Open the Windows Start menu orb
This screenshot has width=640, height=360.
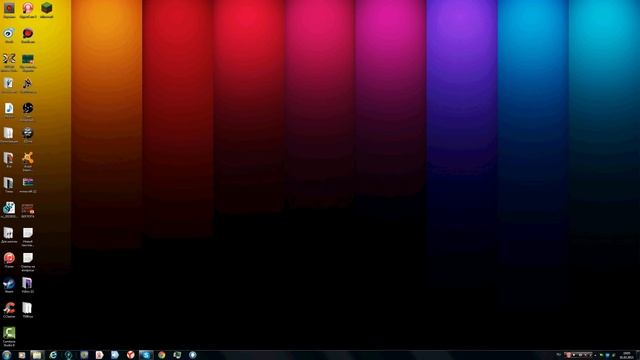point(7,355)
